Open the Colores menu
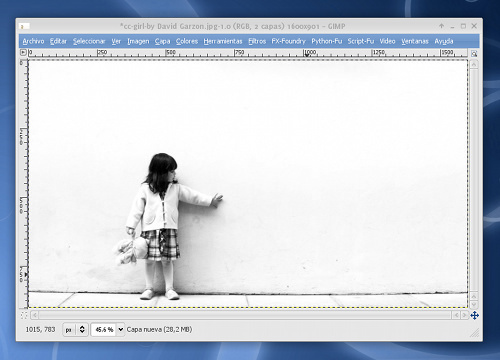The width and height of the screenshot is (500, 360). pyautogui.click(x=187, y=41)
